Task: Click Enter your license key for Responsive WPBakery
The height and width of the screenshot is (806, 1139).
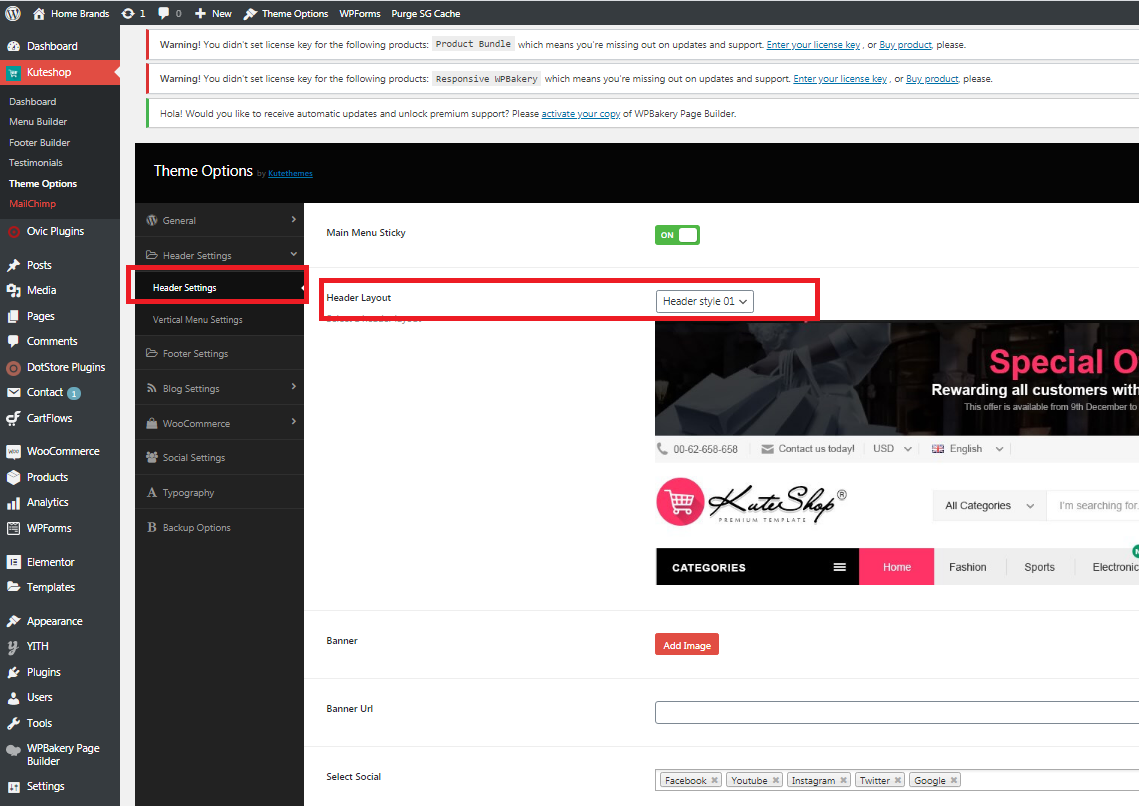Action: click(x=840, y=79)
